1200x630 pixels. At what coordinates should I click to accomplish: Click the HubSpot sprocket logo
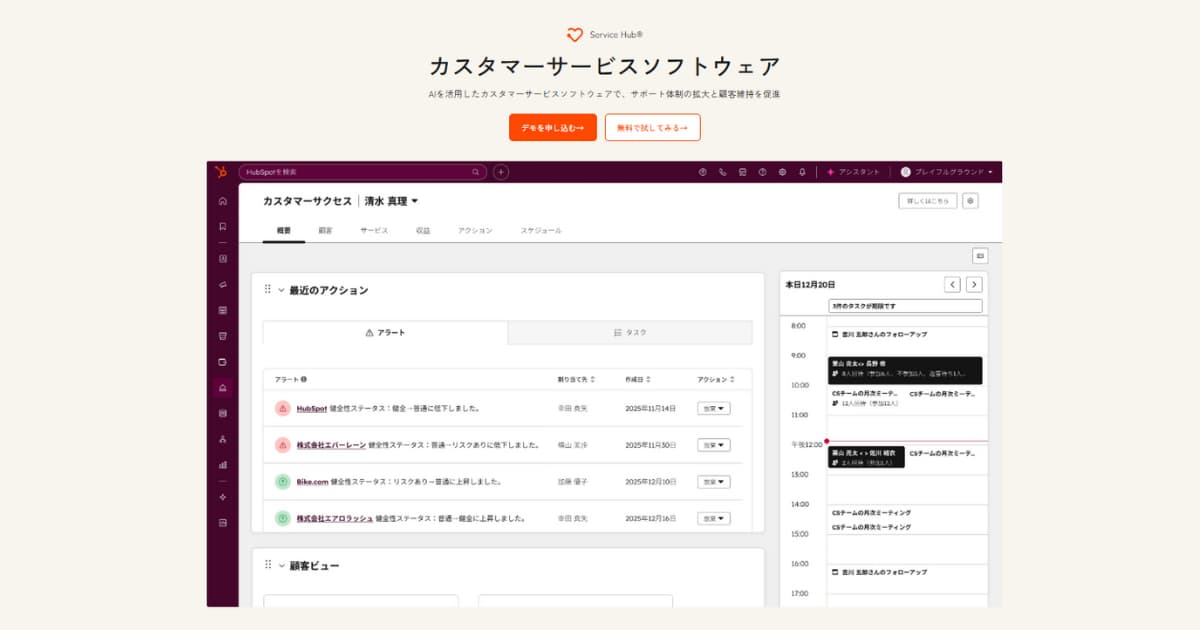(221, 172)
